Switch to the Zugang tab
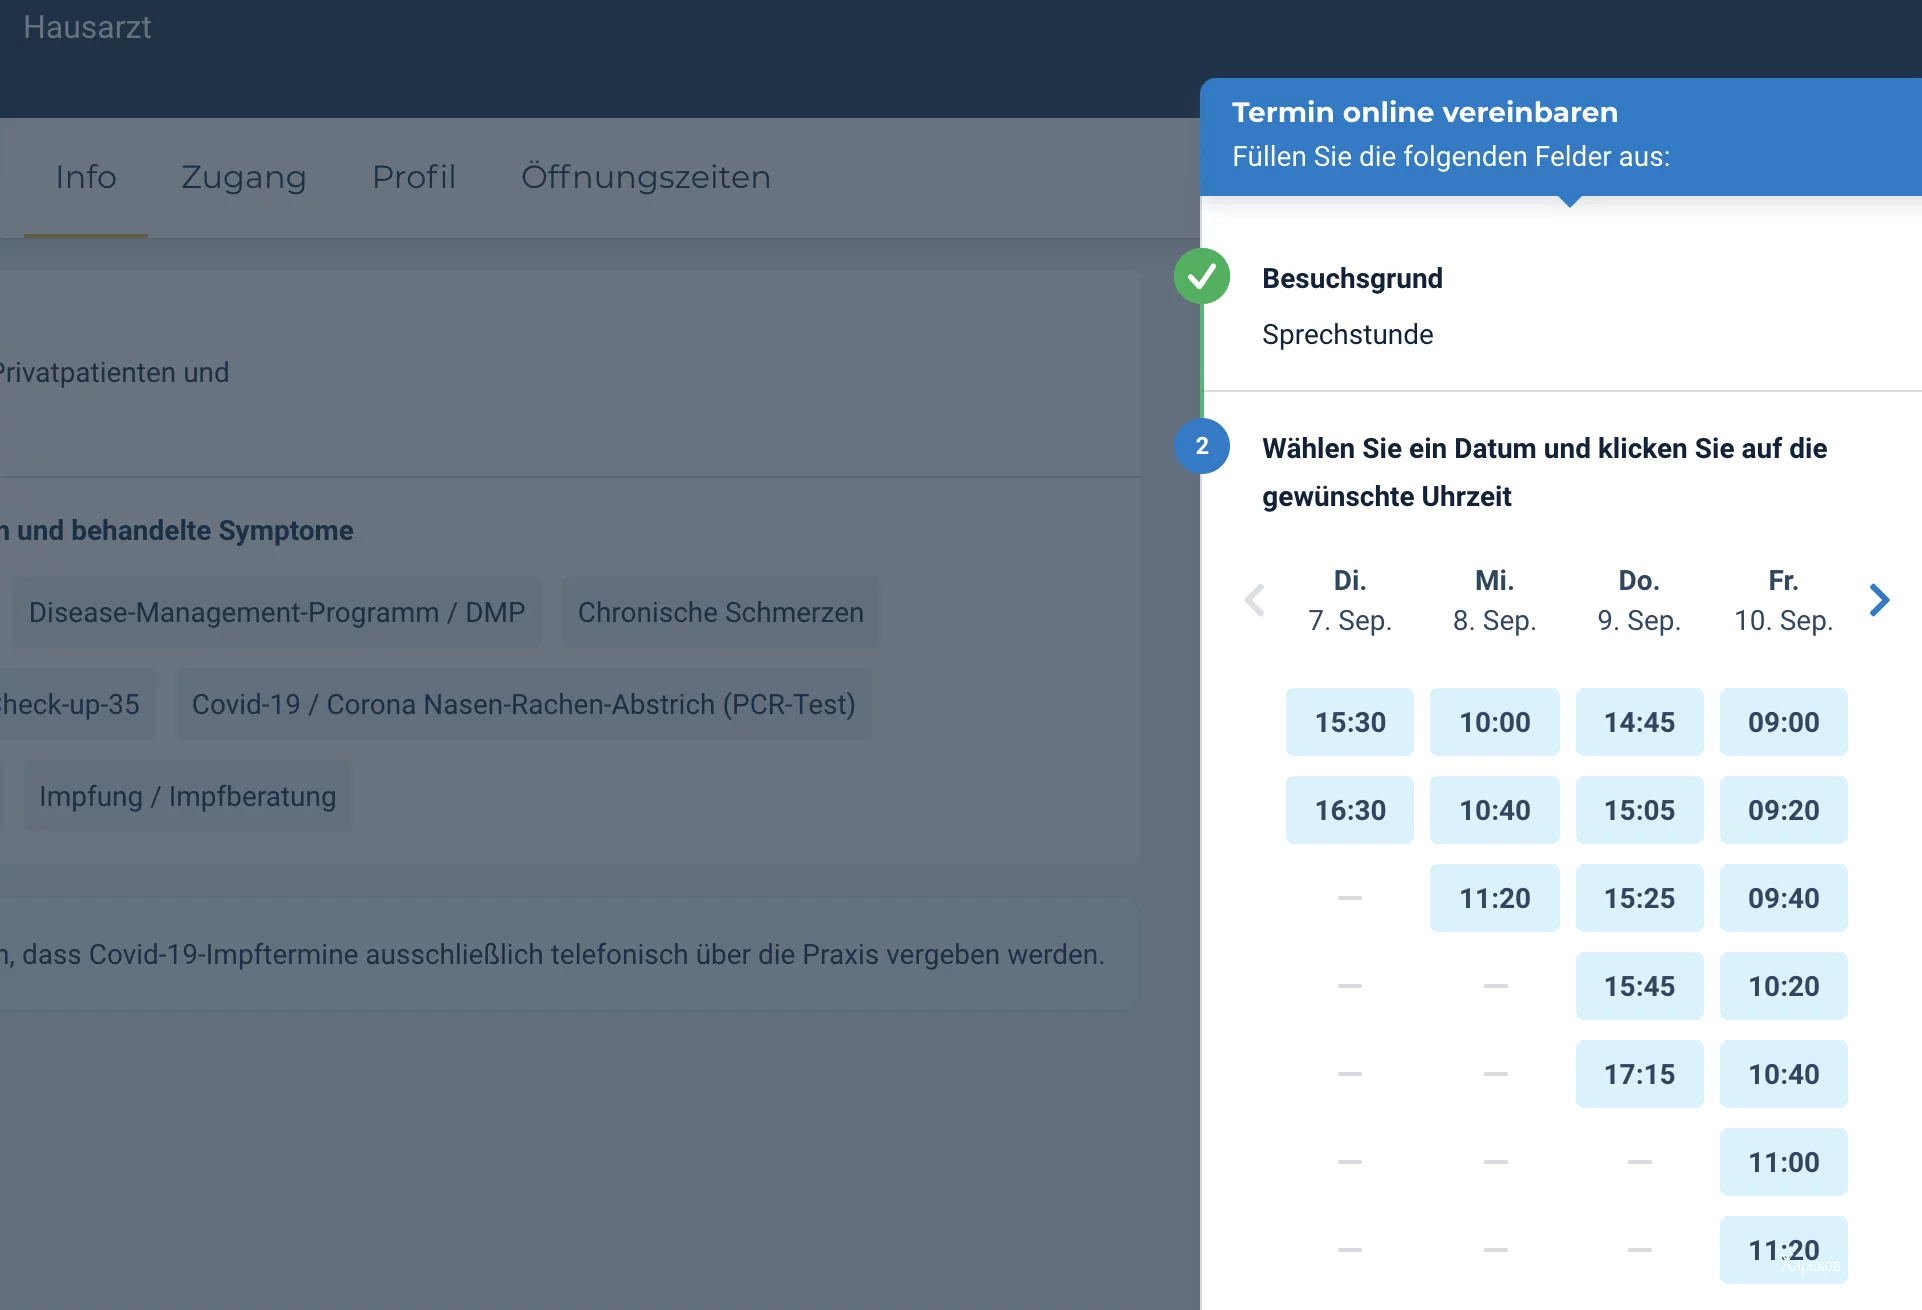Image resolution: width=1922 pixels, height=1310 pixels. (x=244, y=177)
